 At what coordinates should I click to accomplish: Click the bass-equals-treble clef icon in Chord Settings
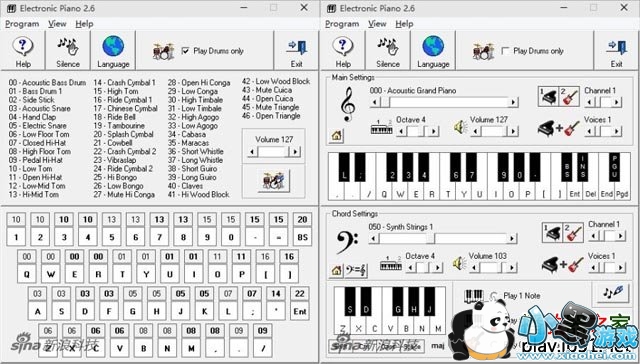[x=356, y=270]
